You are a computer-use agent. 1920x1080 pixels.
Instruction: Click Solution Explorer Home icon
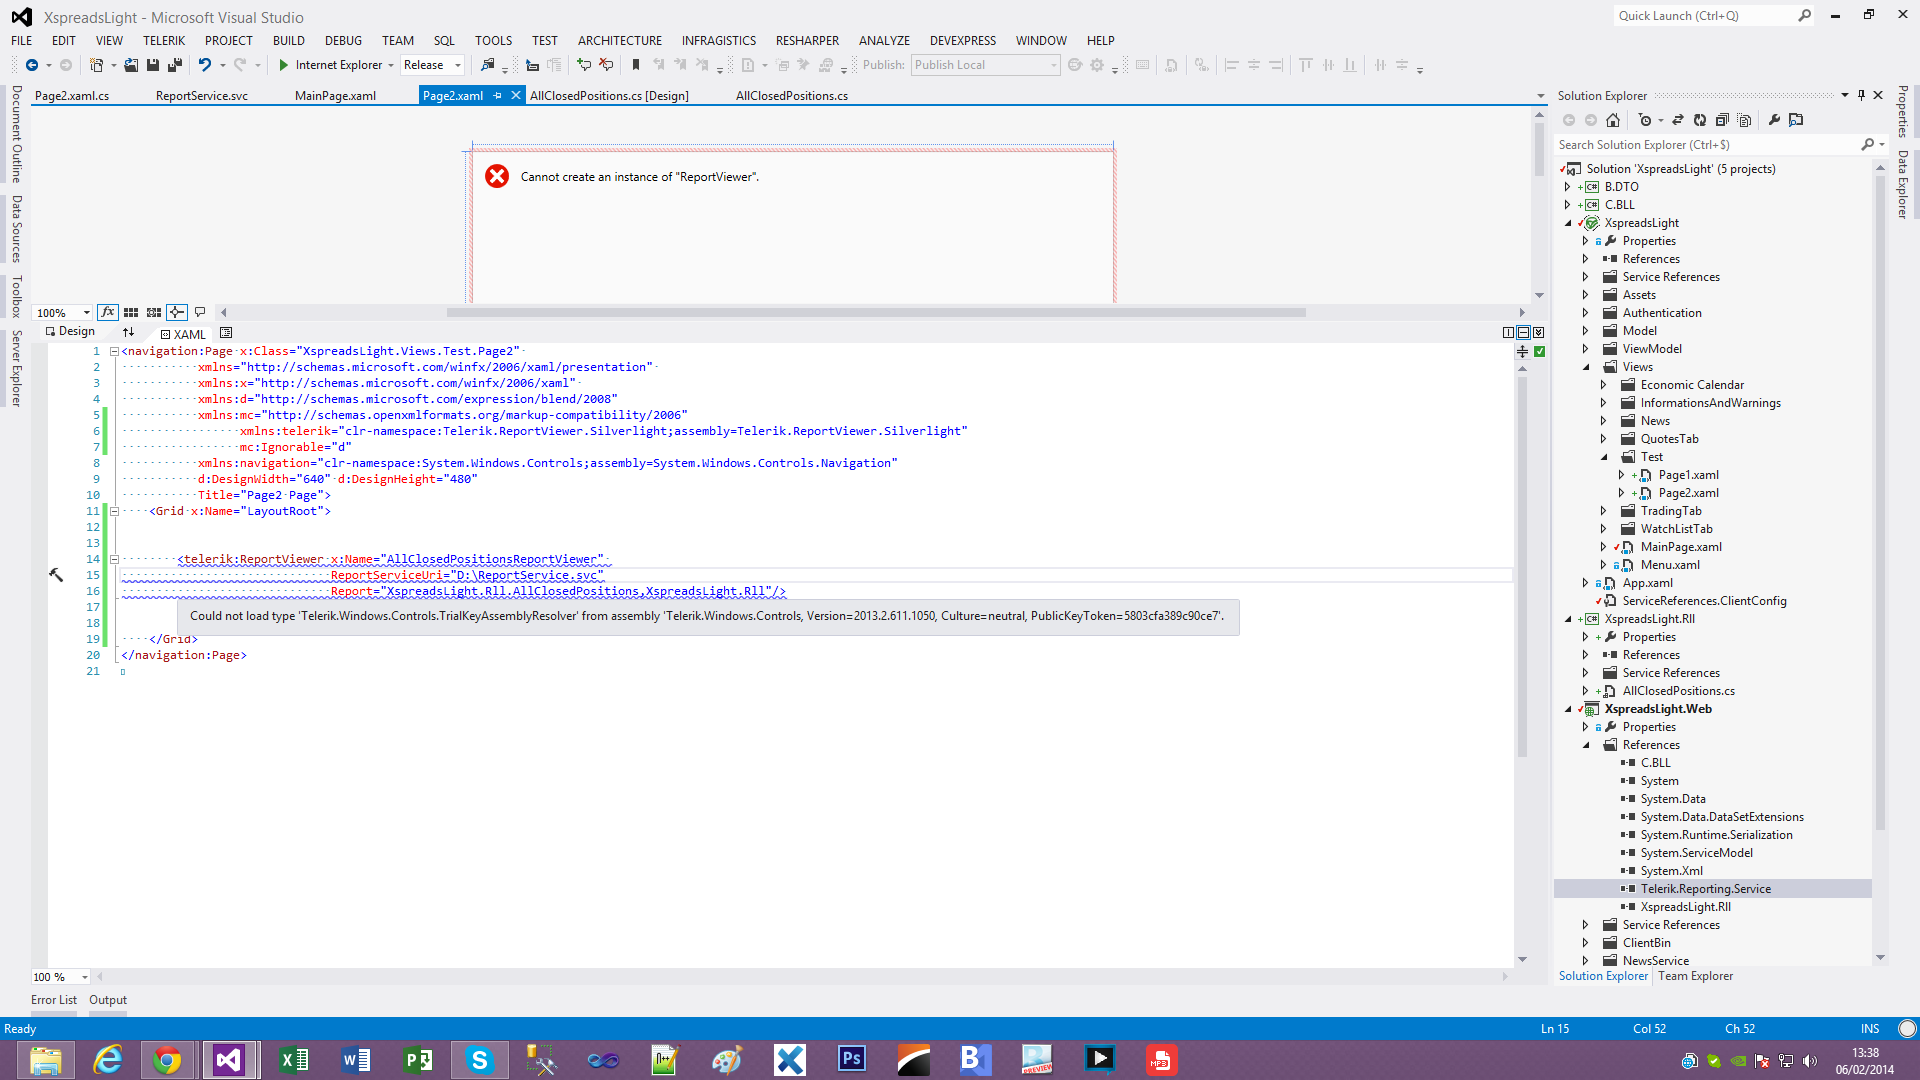[1613, 120]
